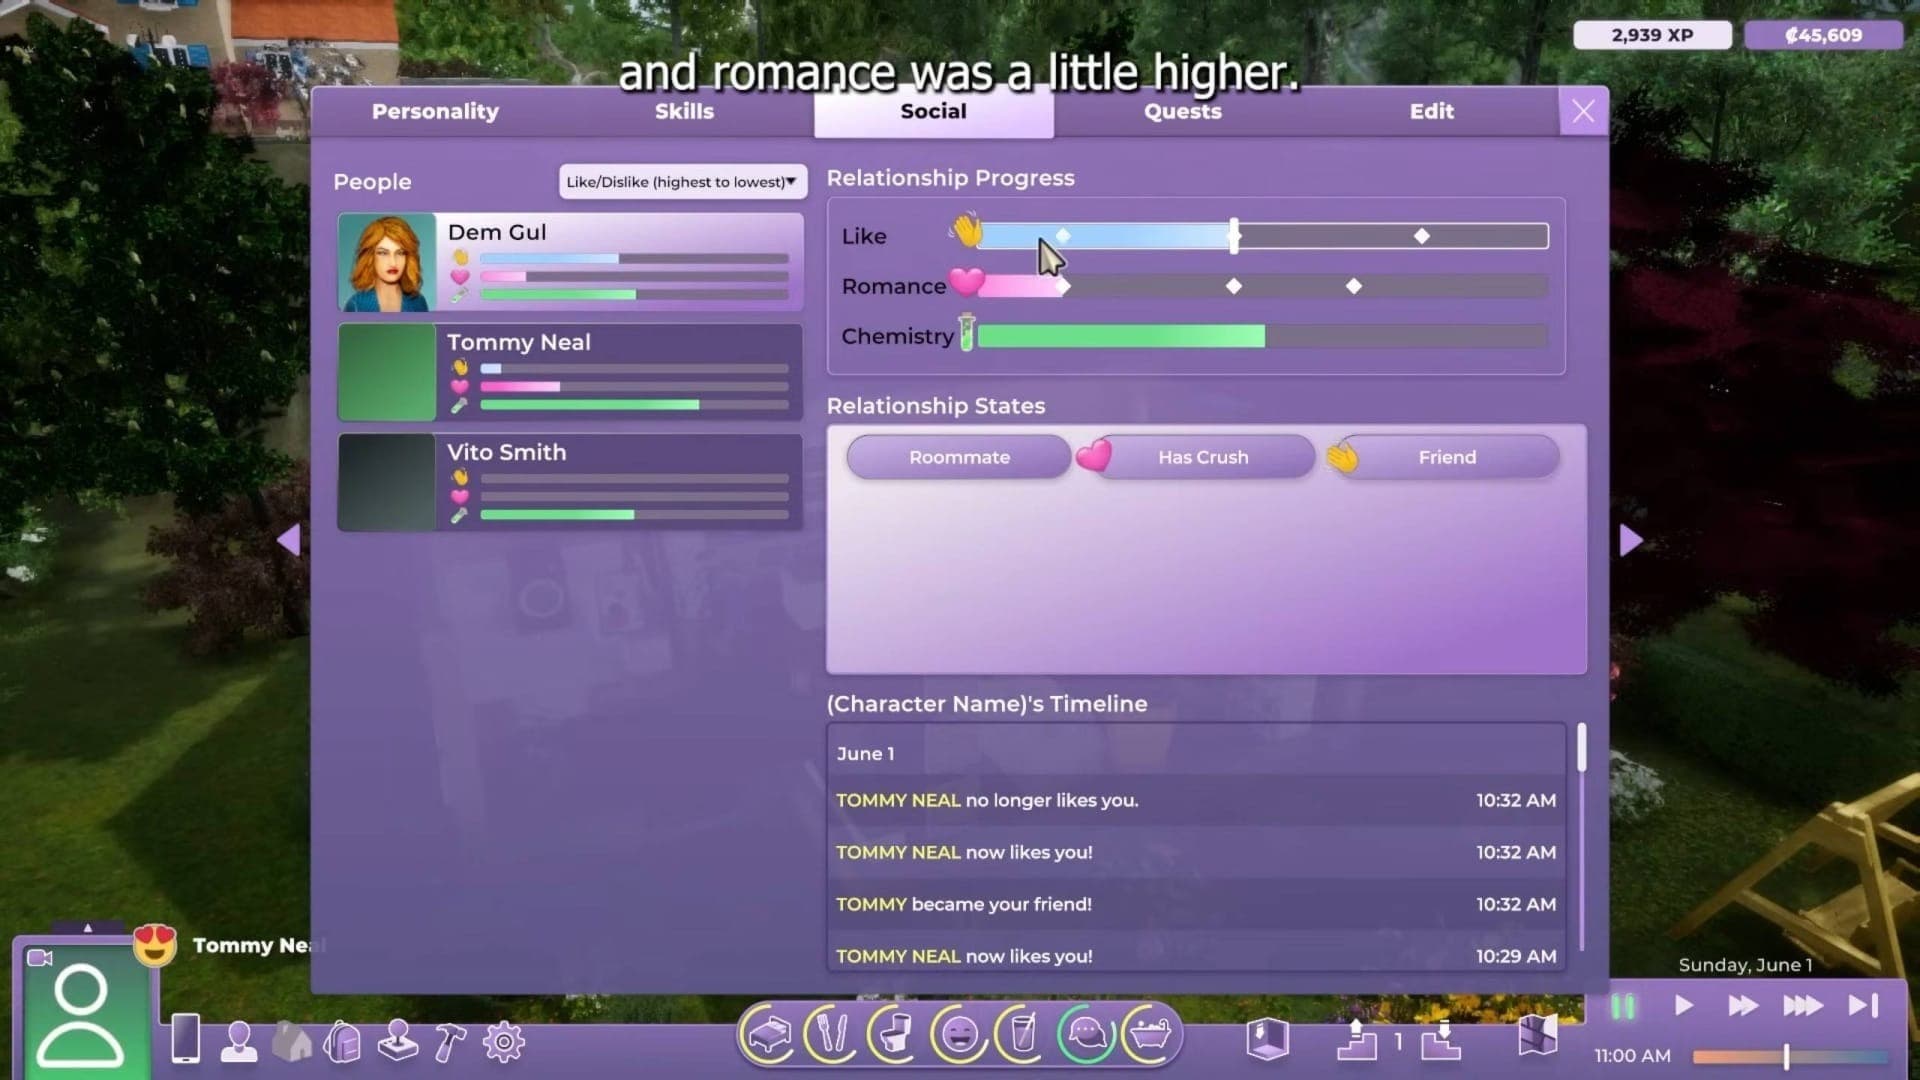The height and width of the screenshot is (1080, 1920).
Task: Open the gear settings icon
Action: click(x=503, y=1042)
